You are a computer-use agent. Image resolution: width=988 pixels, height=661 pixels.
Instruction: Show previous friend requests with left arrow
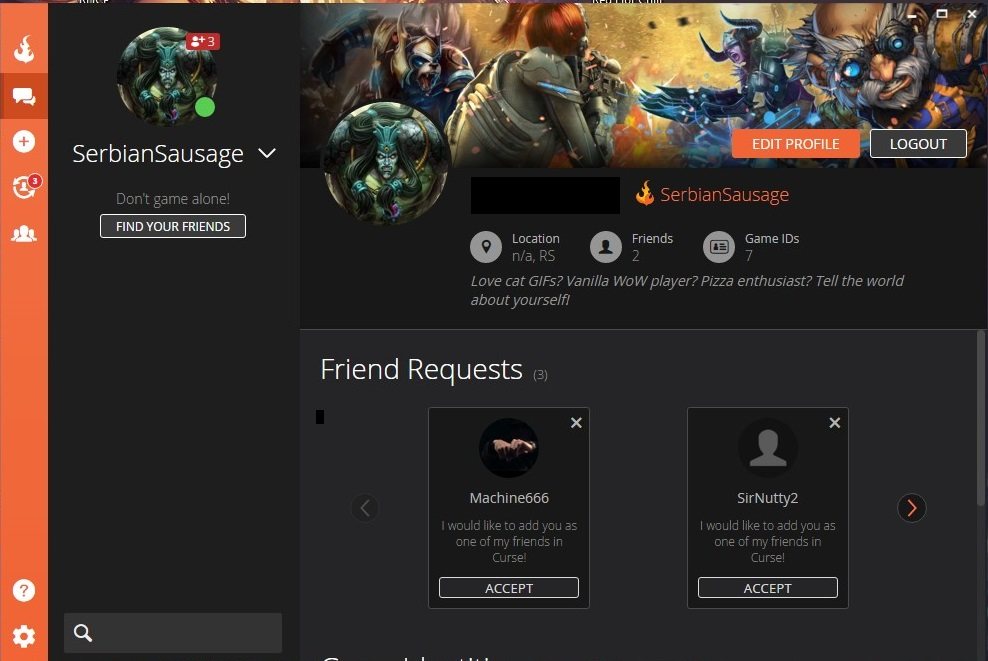[365, 508]
